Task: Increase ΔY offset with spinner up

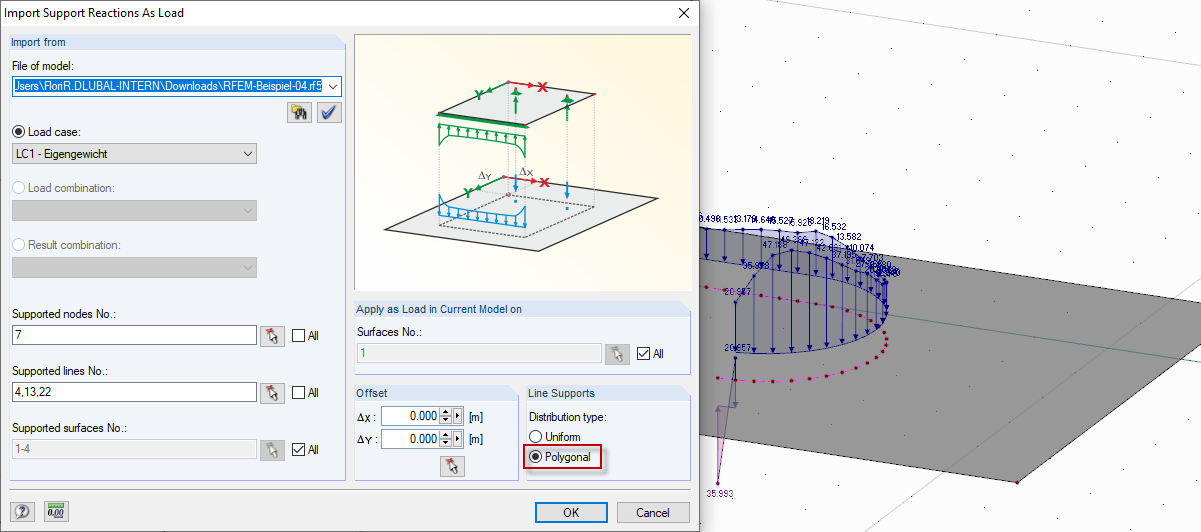Action: coord(447,434)
